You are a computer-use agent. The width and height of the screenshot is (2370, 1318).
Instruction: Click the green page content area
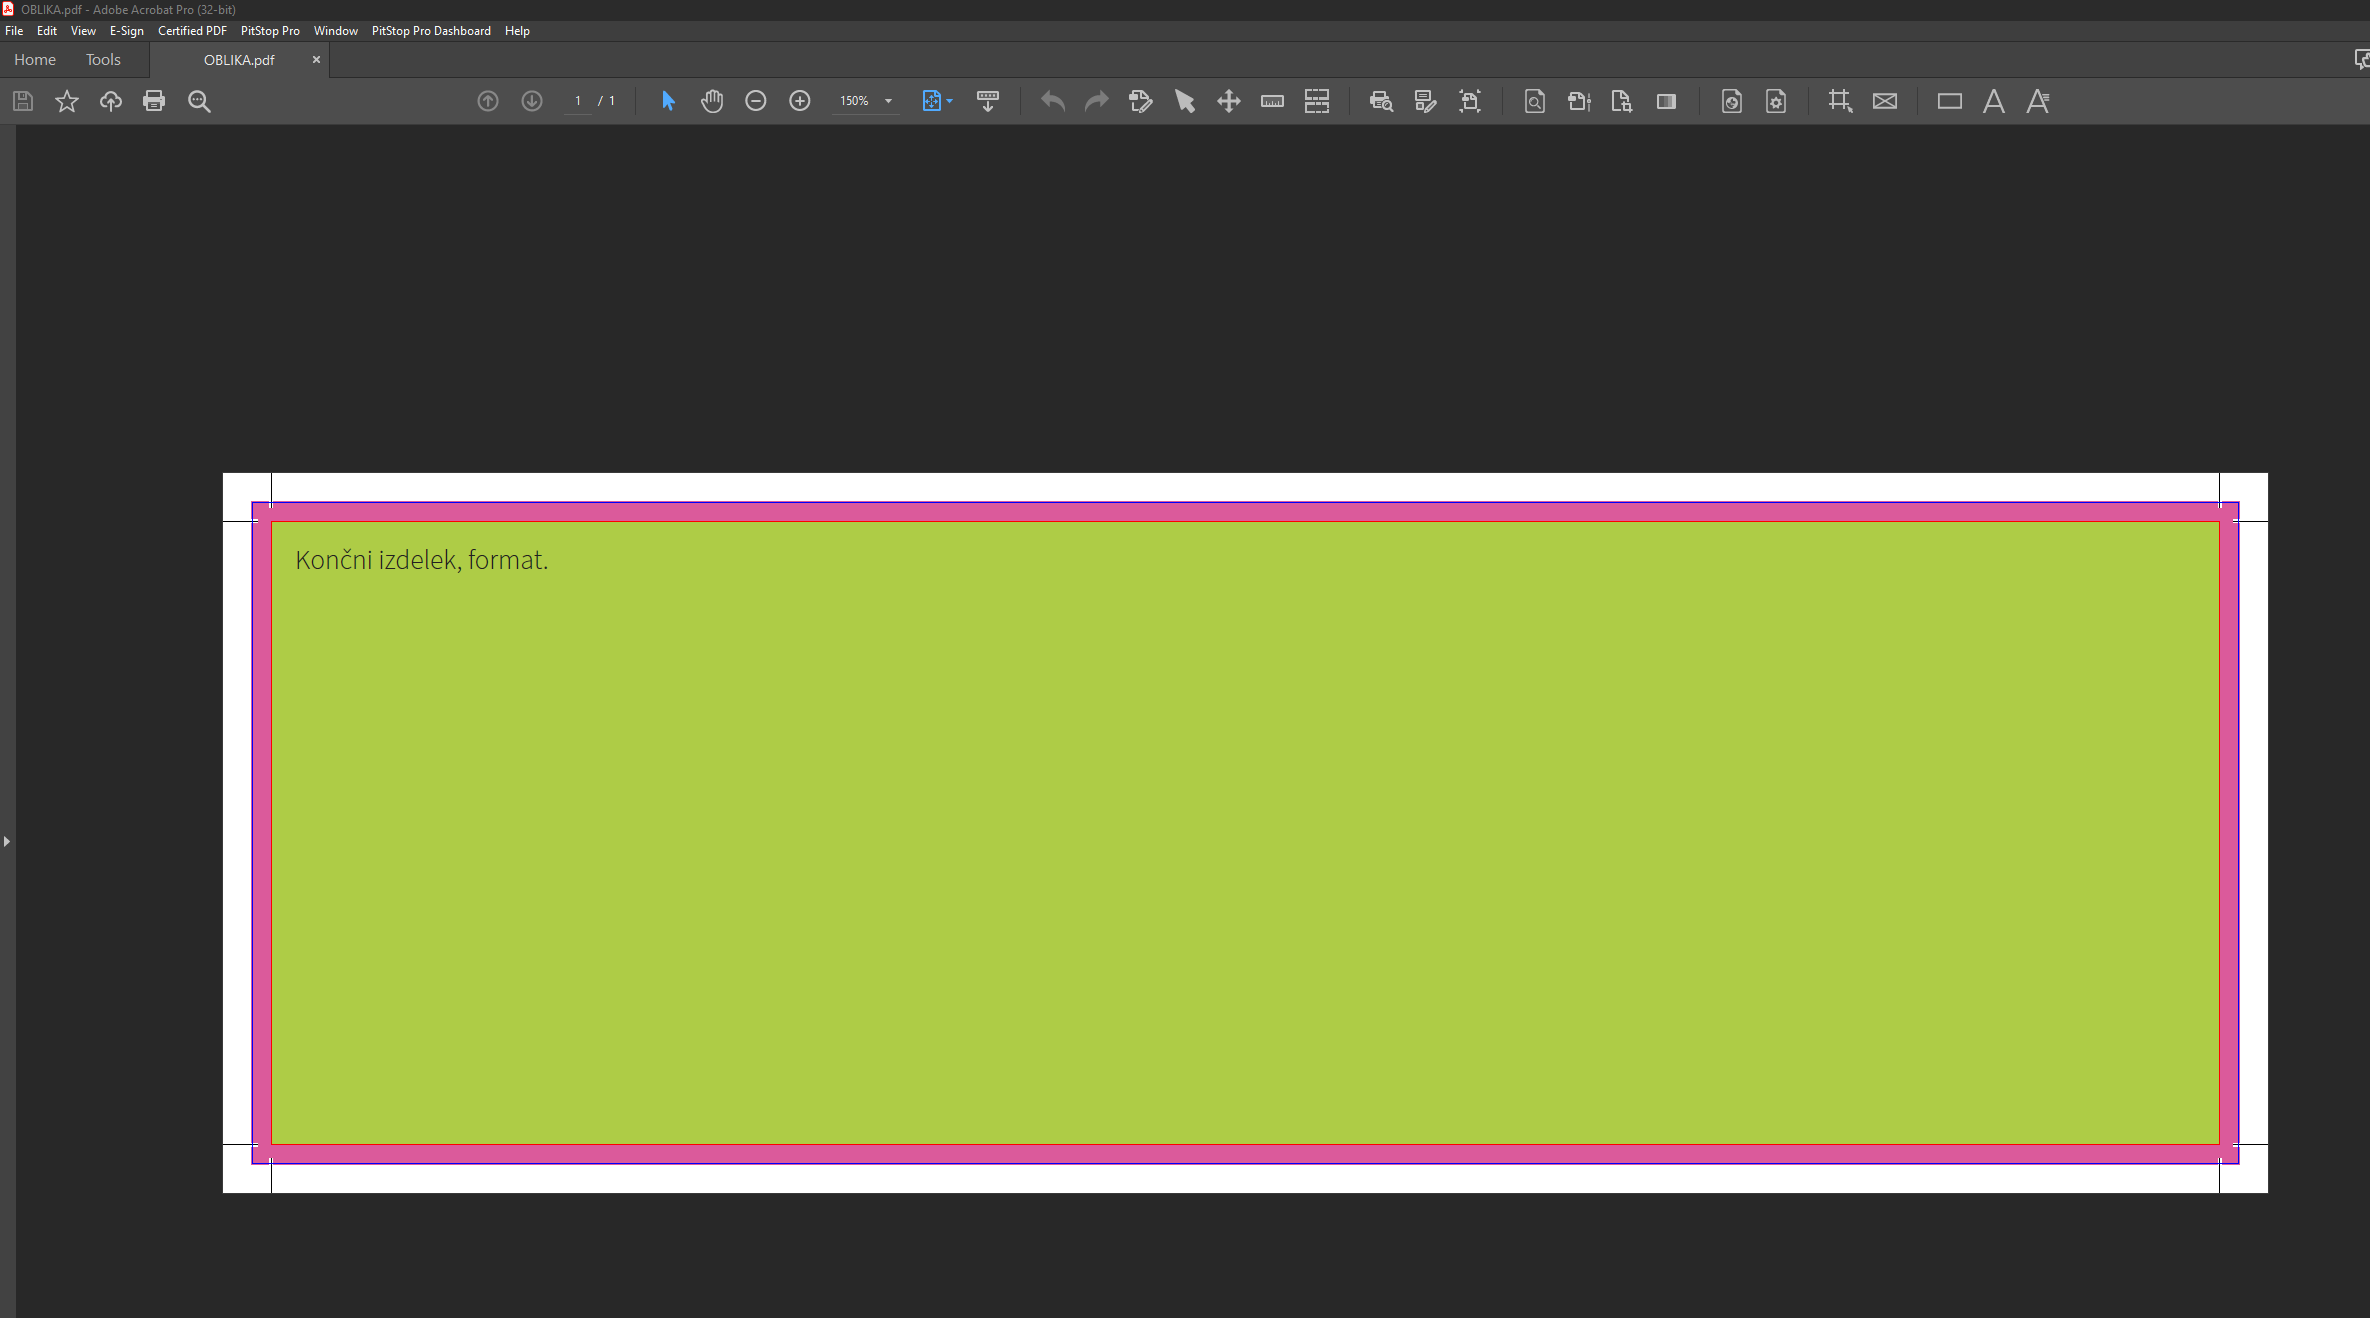(1245, 832)
